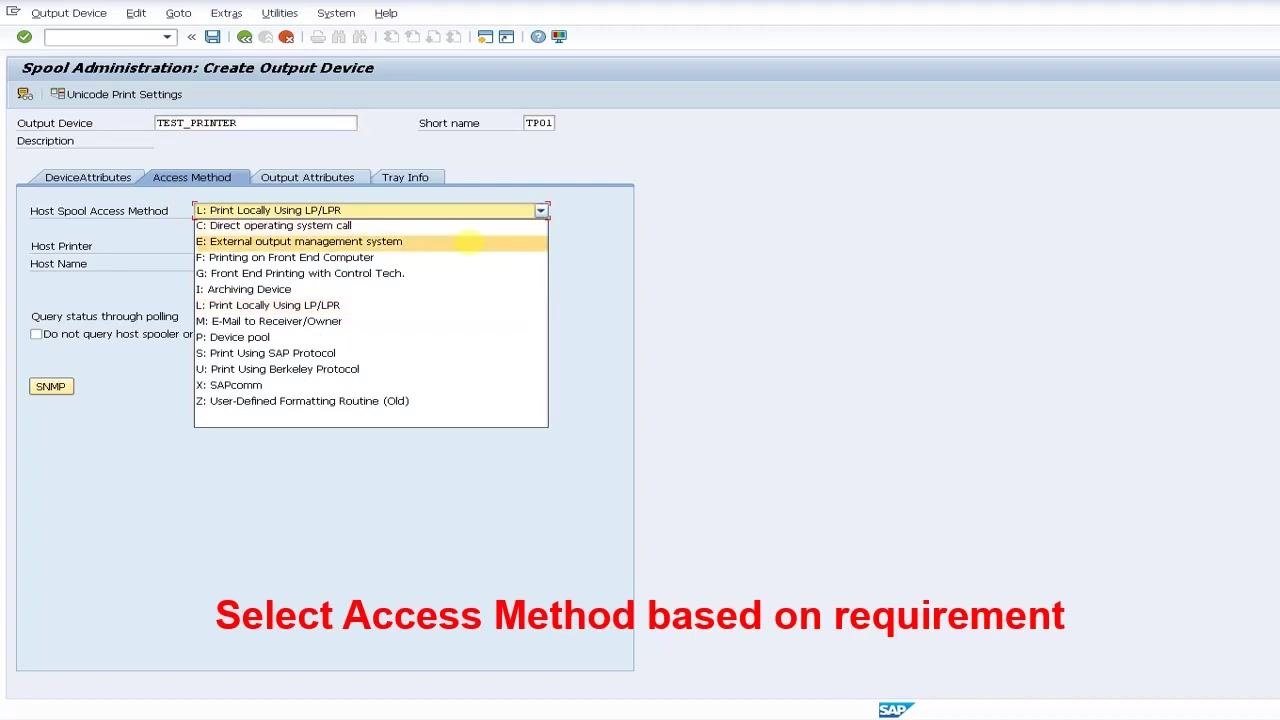Tick 'Do not query host spooler' checkbox

36,334
